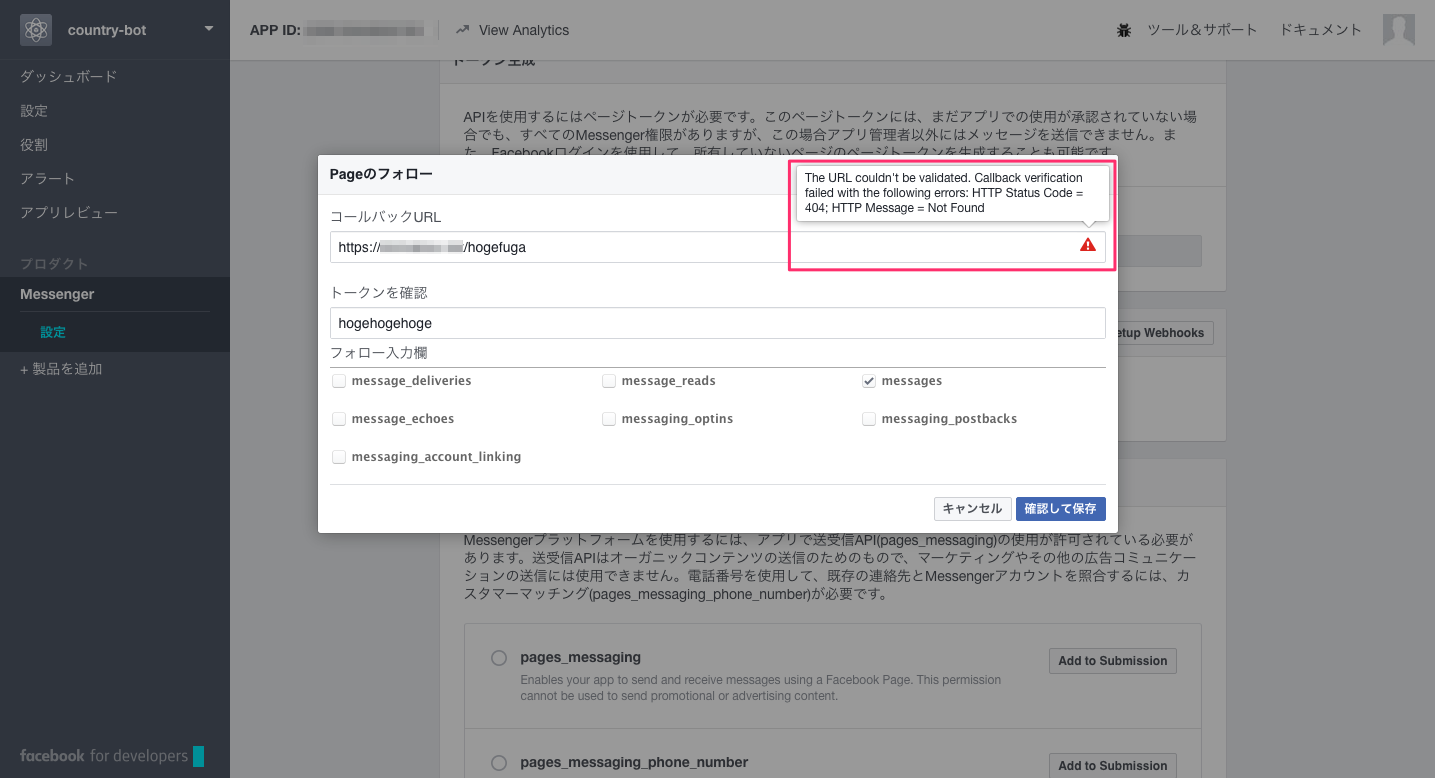Click Add to Submission for pages_messaging
Viewport: 1435px width, 778px height.
1112,660
